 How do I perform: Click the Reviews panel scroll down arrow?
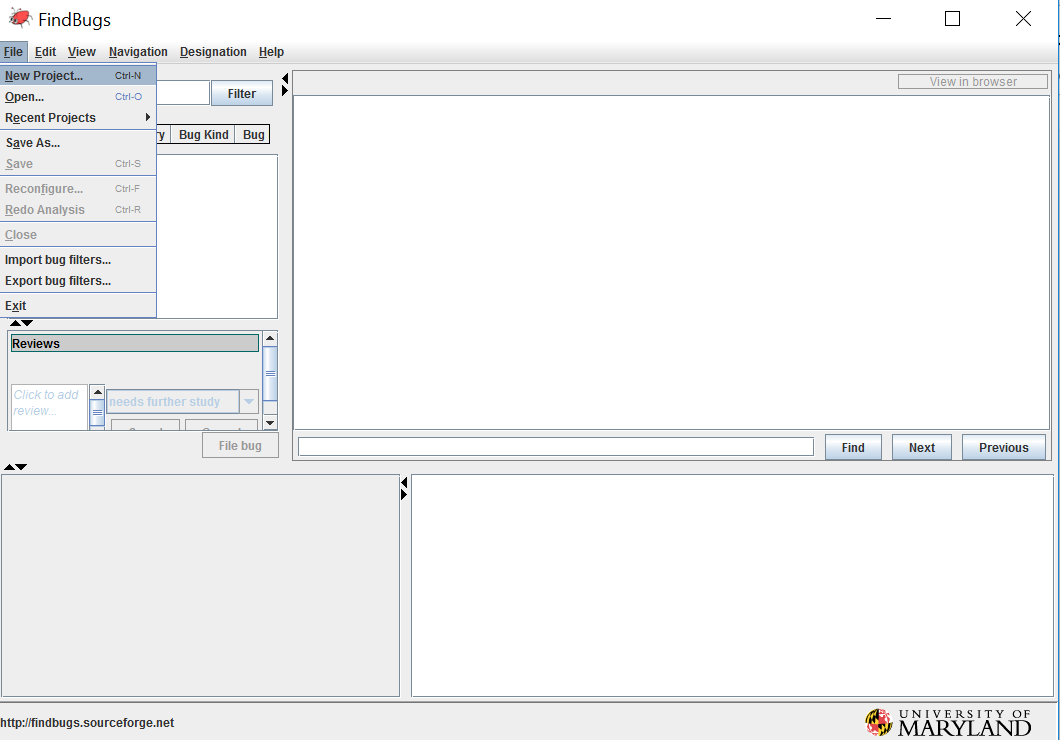click(270, 423)
